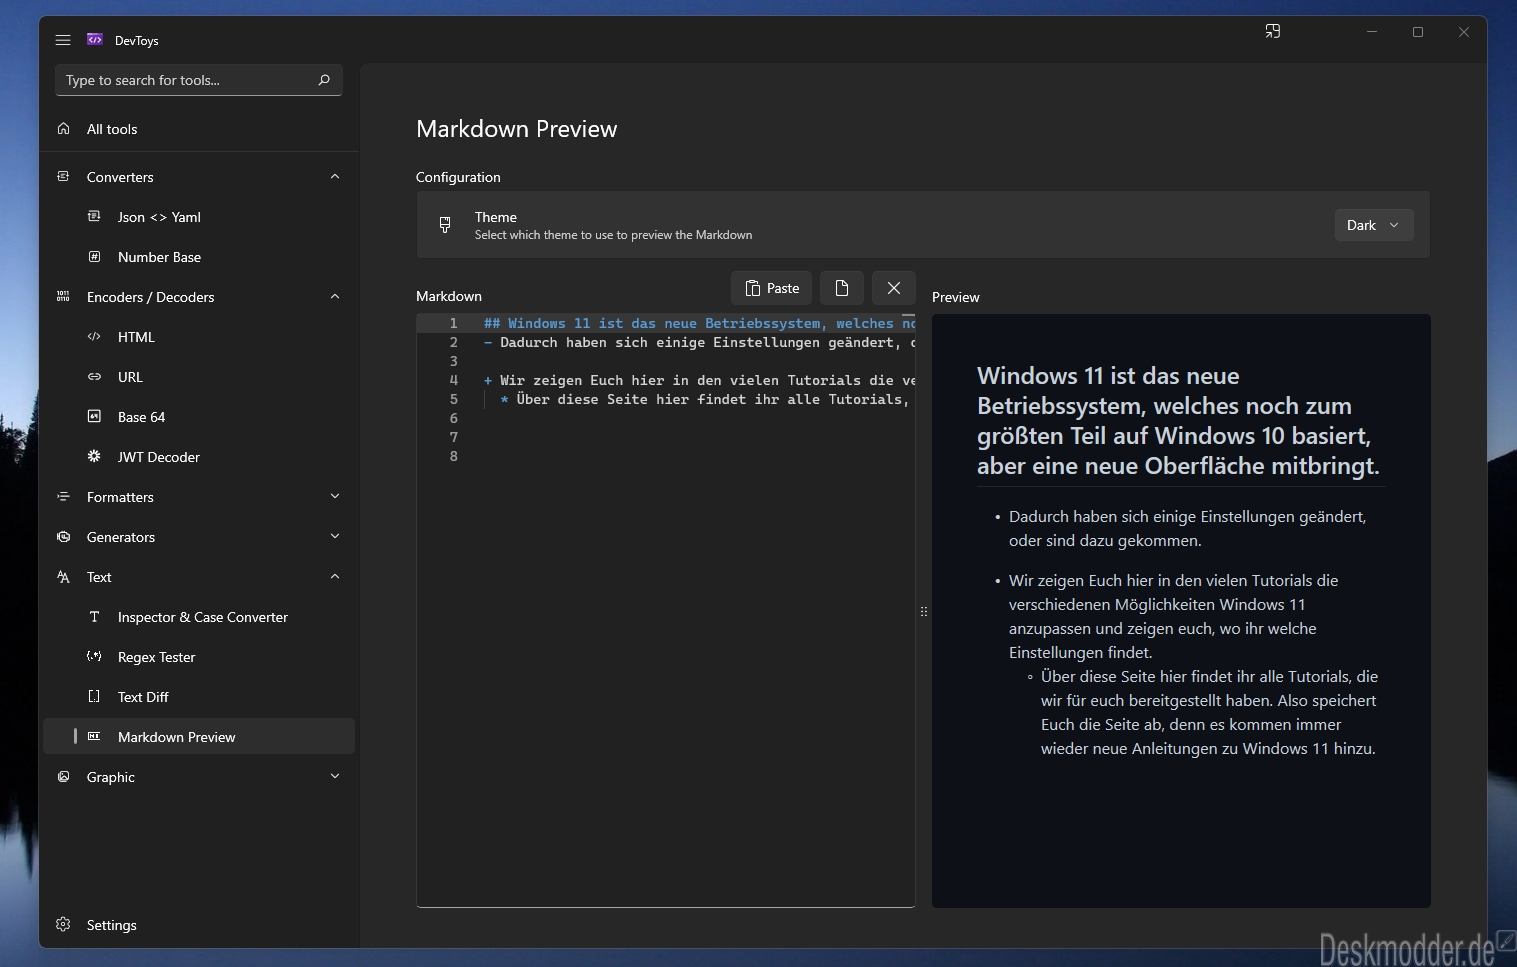Image resolution: width=1517 pixels, height=967 pixels.
Task: Open Base 64 encoder tool
Action: [x=199, y=417]
